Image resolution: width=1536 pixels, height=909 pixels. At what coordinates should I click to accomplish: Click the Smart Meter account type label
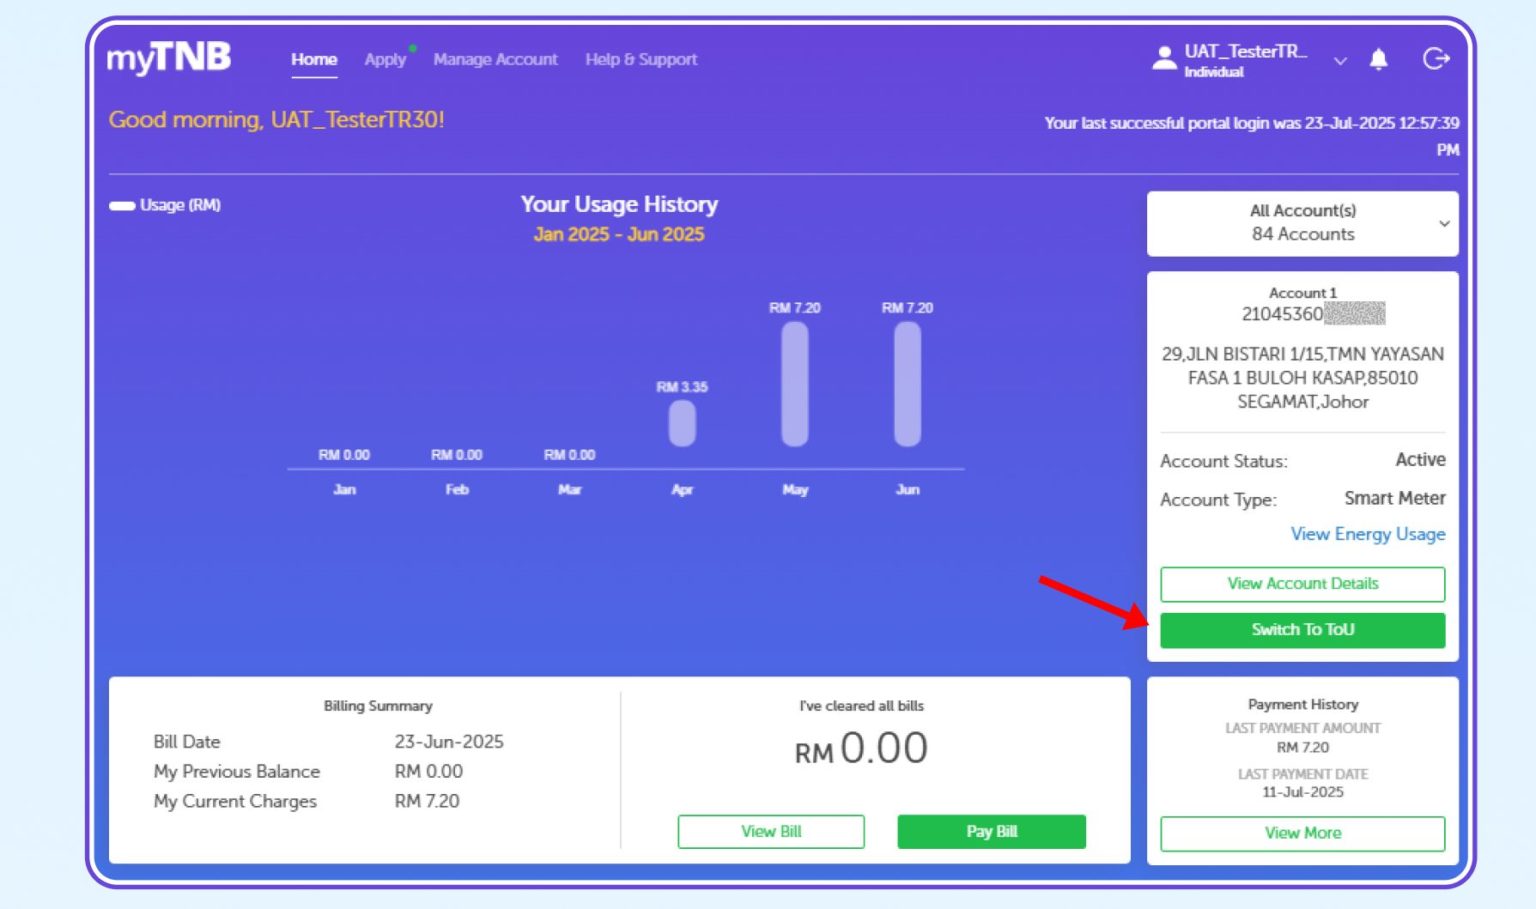1394,498
